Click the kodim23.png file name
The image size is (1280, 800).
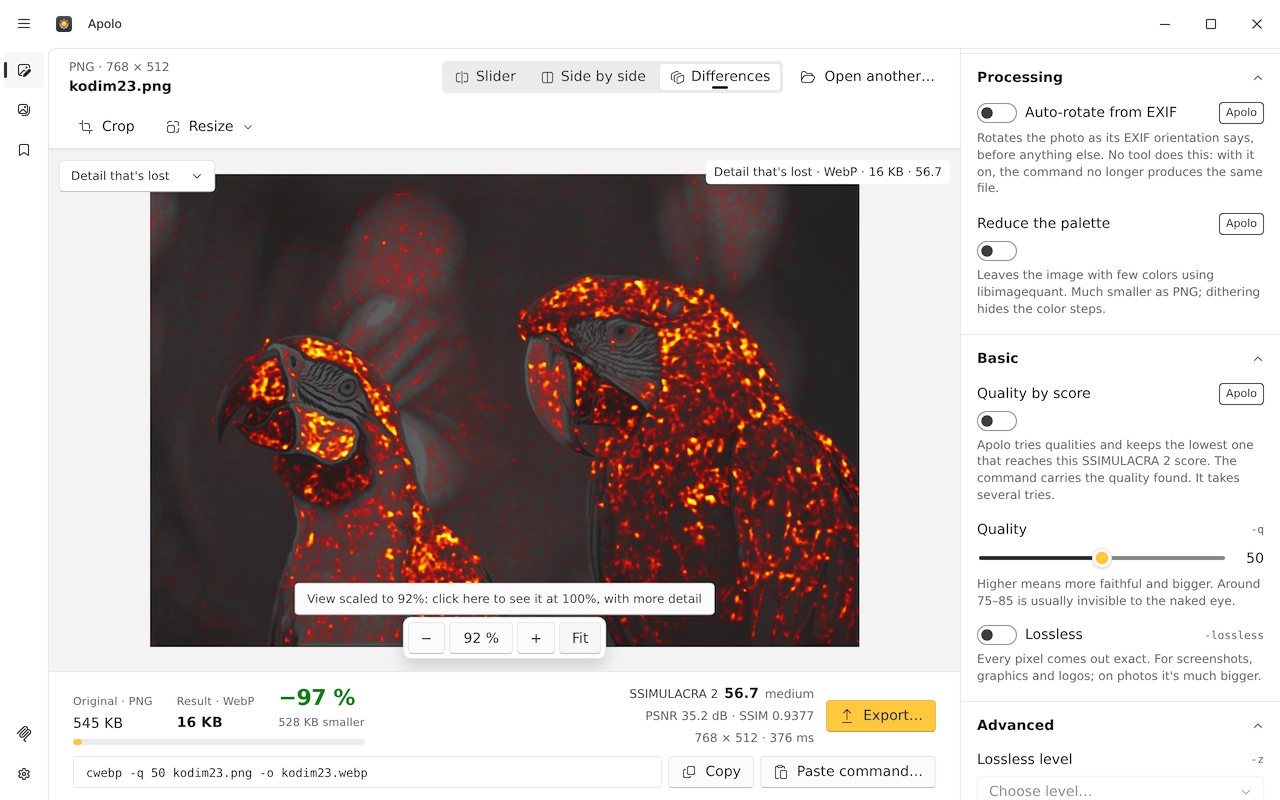[120, 86]
